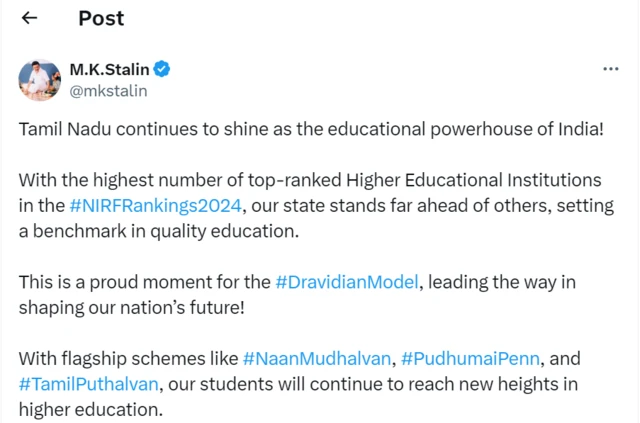Image resolution: width=640 pixels, height=423 pixels.
Task: Click the "This is a proud moment" text
Action: 145,282
